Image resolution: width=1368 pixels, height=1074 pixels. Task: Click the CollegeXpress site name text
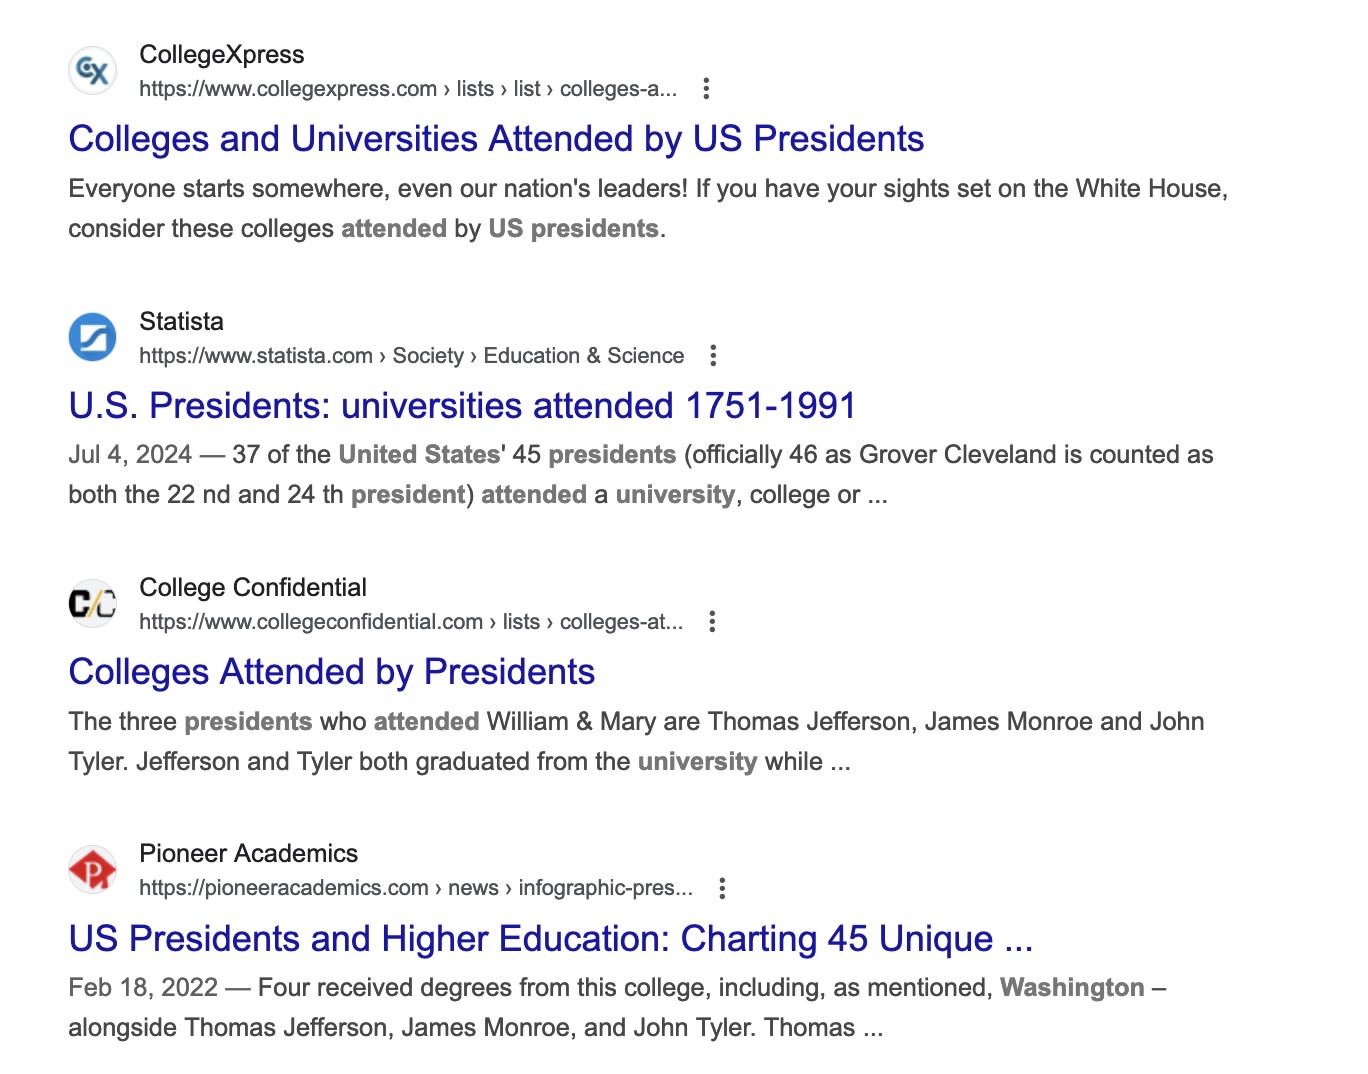(x=222, y=55)
